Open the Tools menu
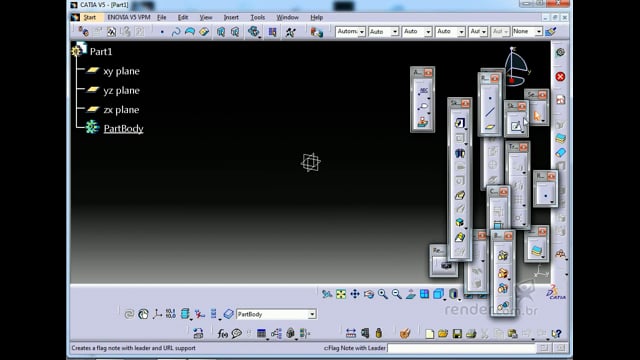Screen dimensions: 640x360 [x=258, y=17]
